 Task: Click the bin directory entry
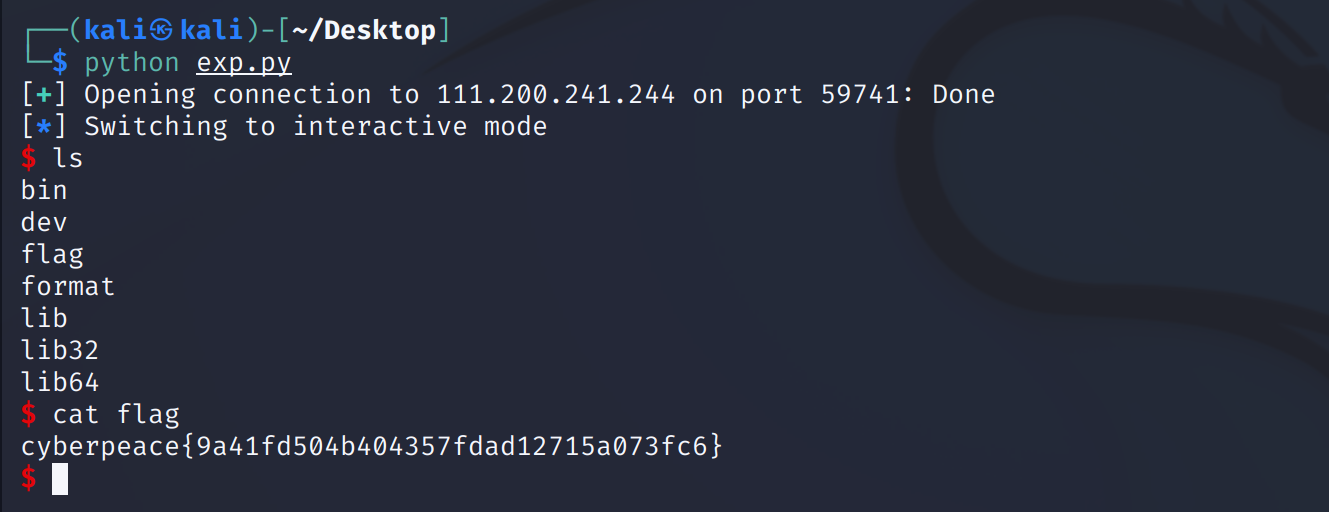tap(44, 190)
